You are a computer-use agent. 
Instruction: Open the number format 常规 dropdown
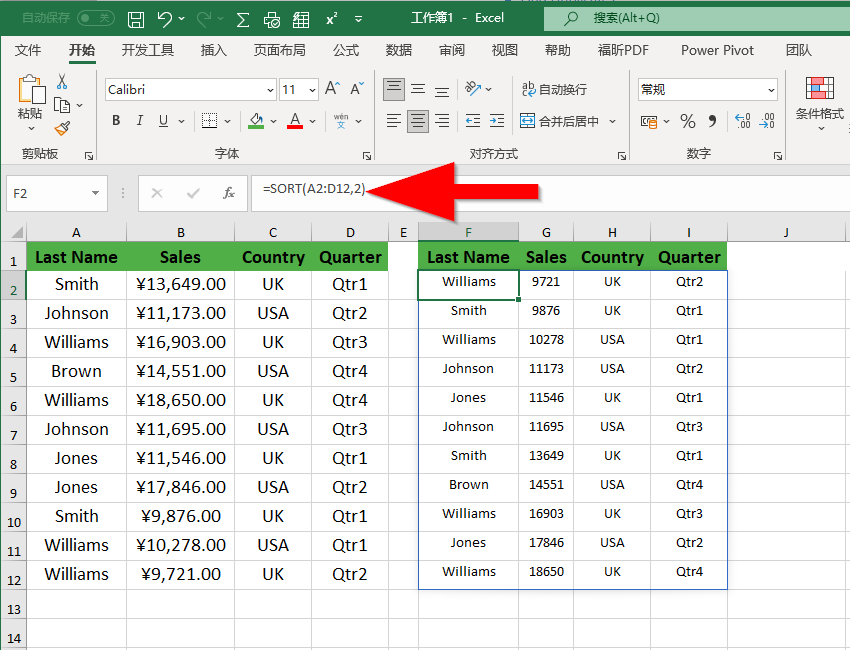point(771,90)
